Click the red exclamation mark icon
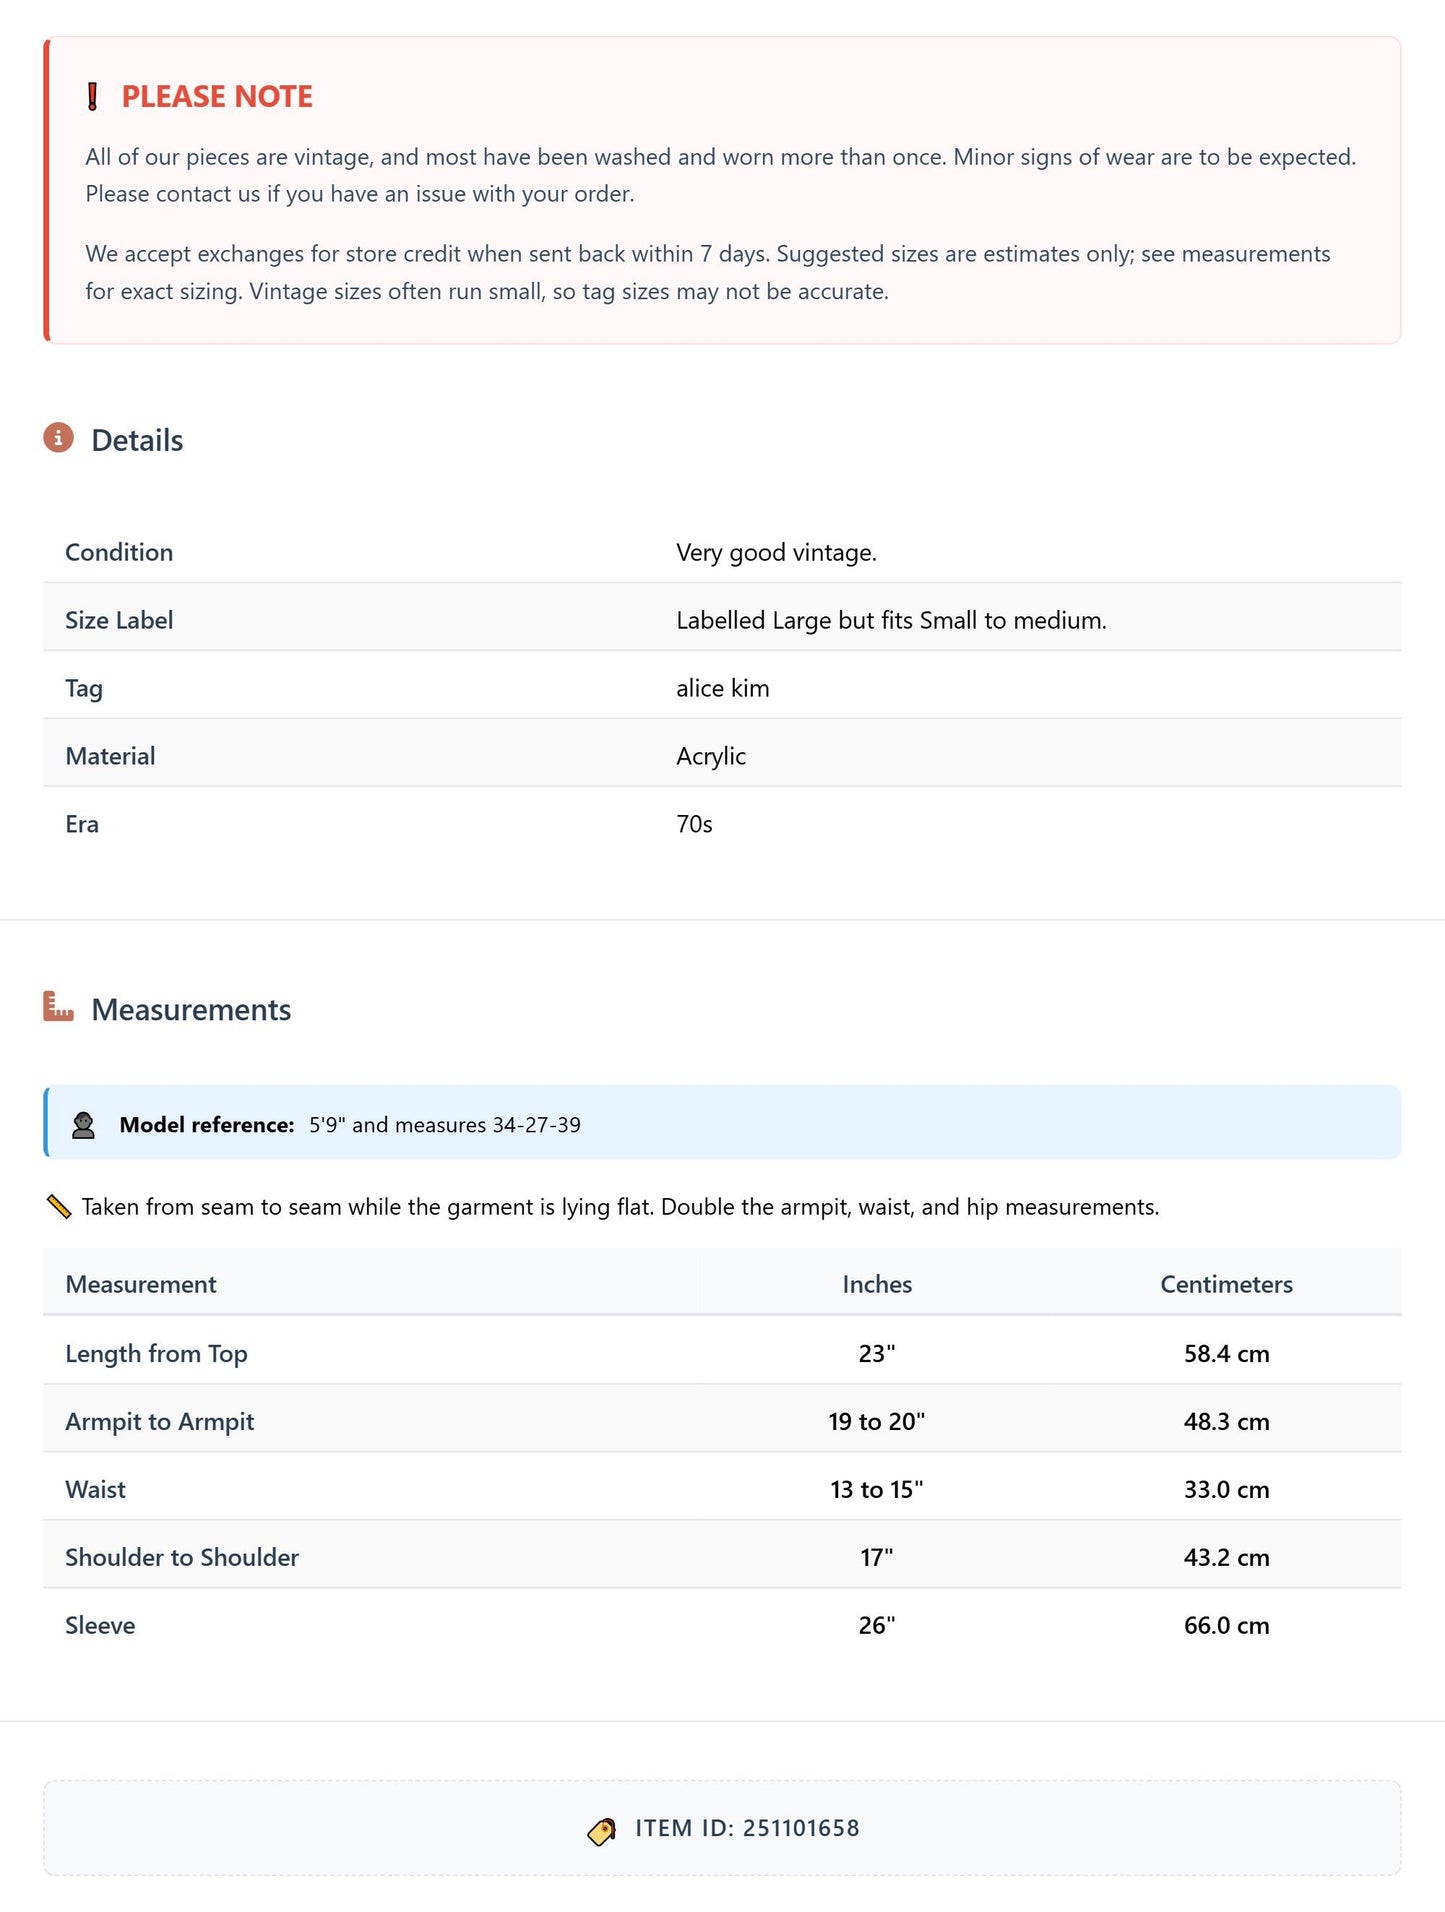This screenshot has height=1912, width=1445. pyautogui.click(x=93, y=97)
